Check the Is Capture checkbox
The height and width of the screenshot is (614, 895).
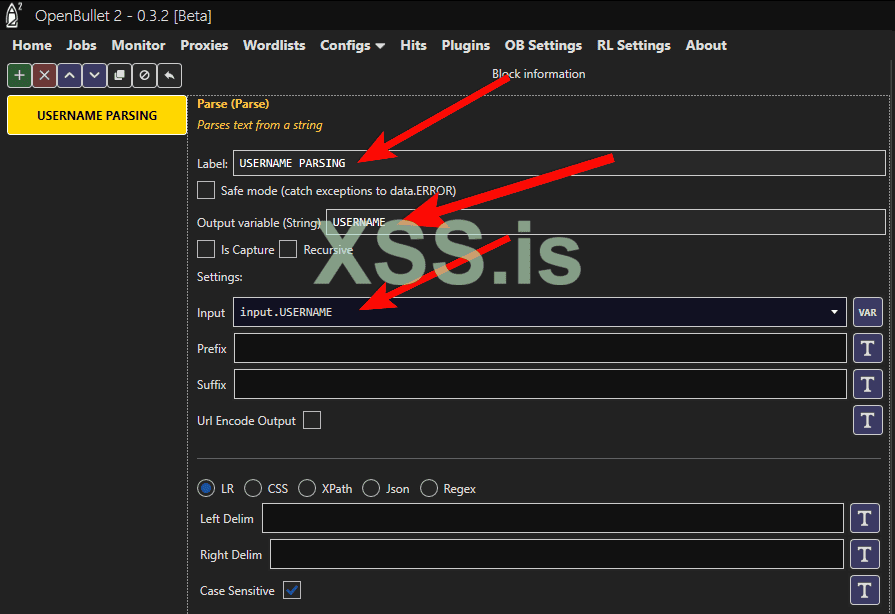[206, 249]
